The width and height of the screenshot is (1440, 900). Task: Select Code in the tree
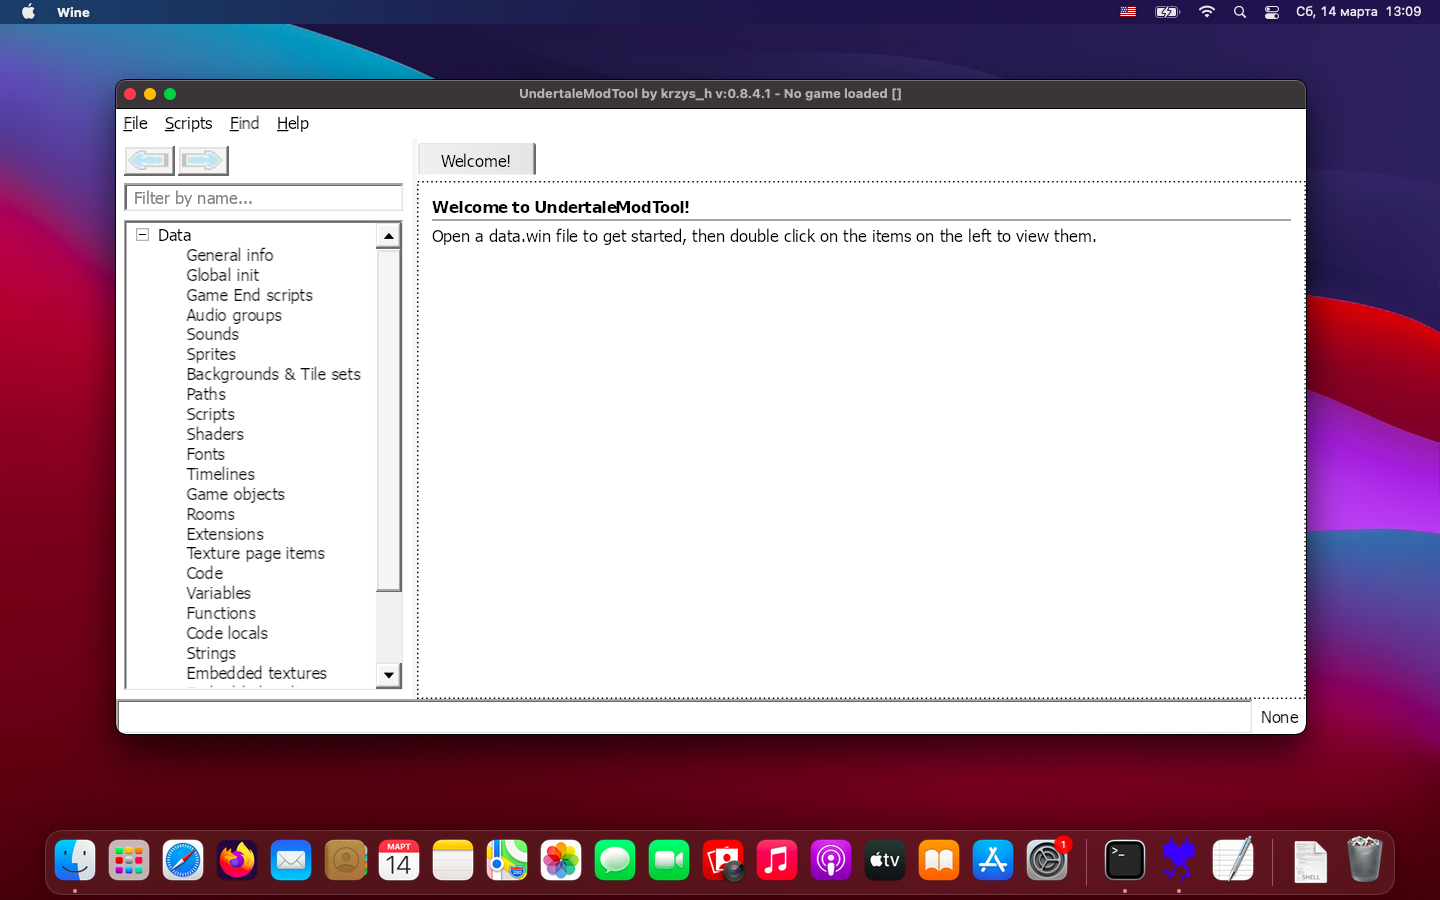coord(204,573)
